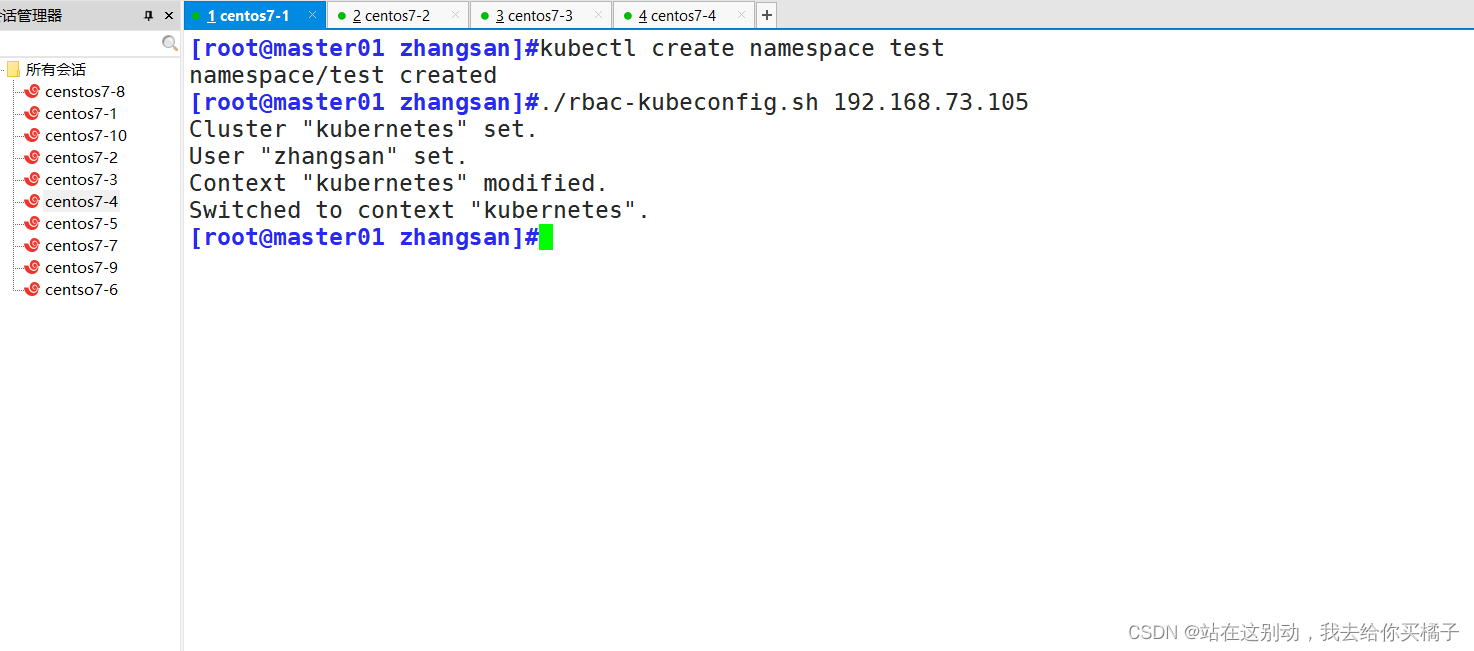The image size is (1474, 651).
Task: Click 'Switched to context "kubernetes".' line
Action: pyautogui.click(x=420, y=210)
